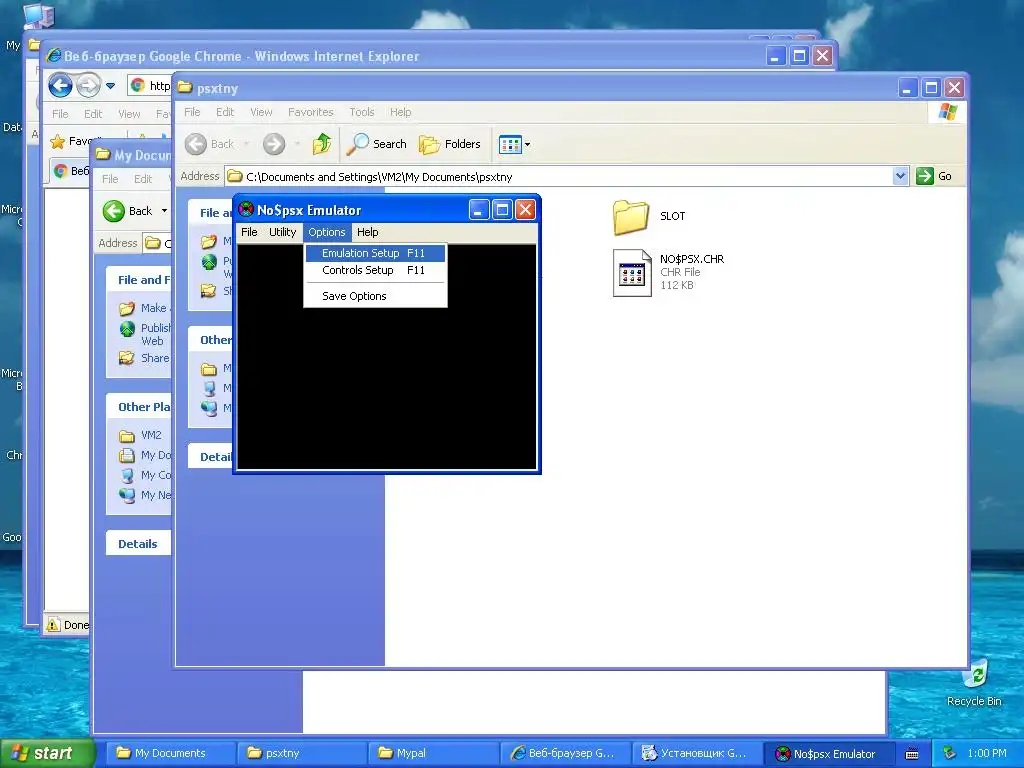The height and width of the screenshot is (768, 1024).
Task: Click the psxtny window title folder icon
Action: point(185,88)
